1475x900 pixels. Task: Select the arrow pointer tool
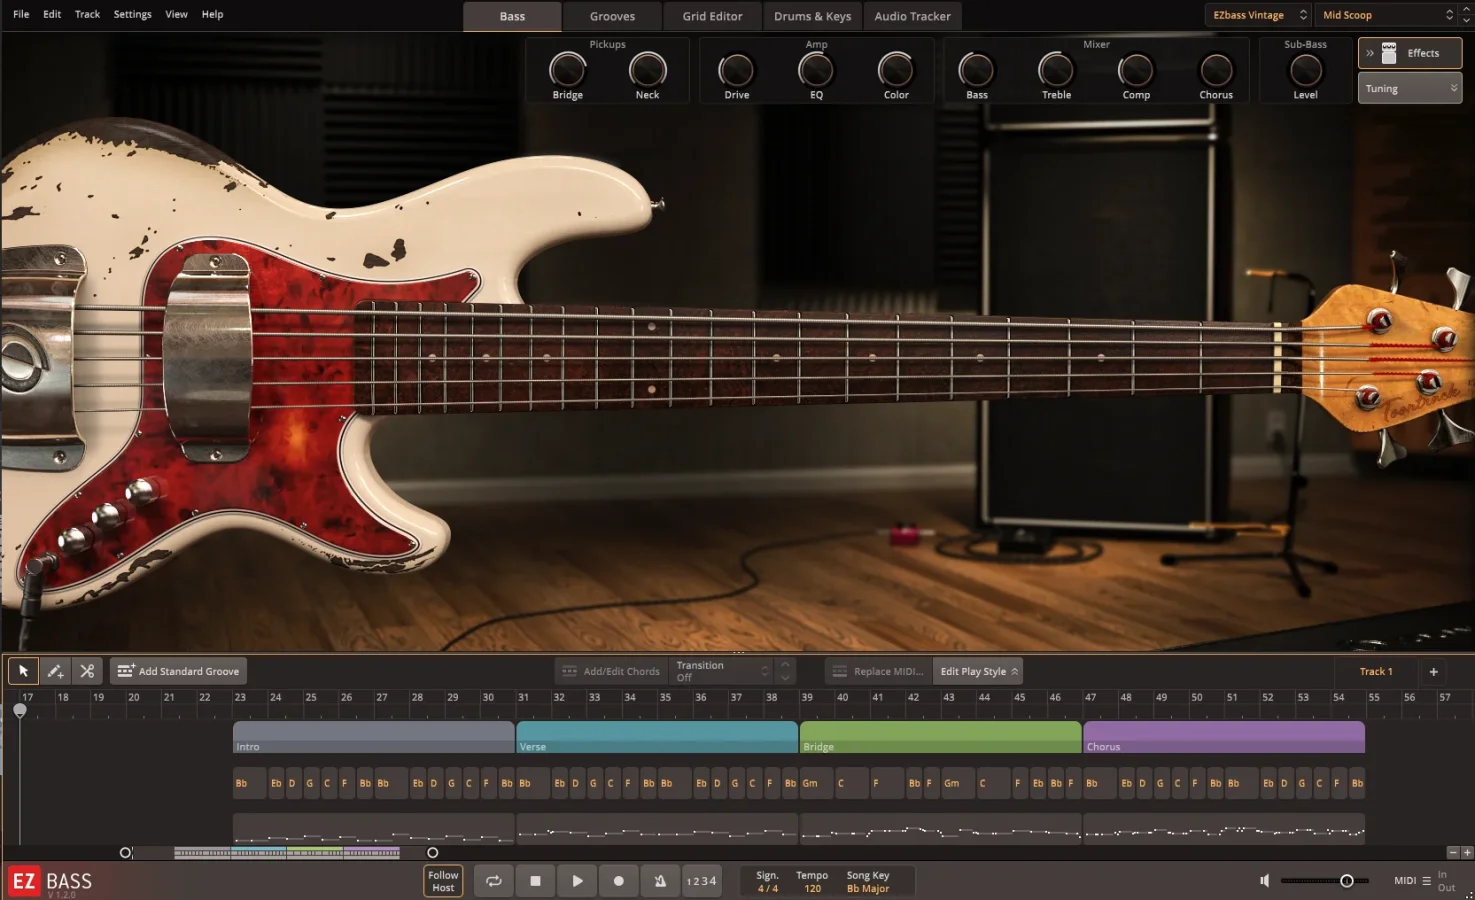click(x=23, y=671)
